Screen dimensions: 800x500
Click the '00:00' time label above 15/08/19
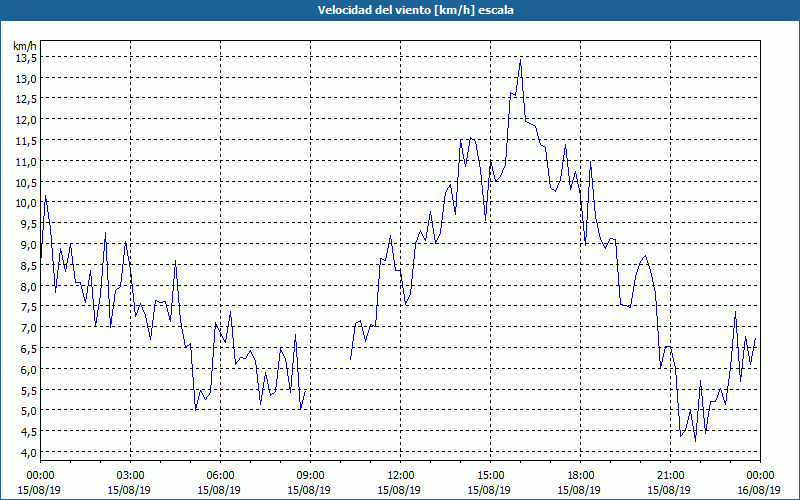[x=40, y=476]
